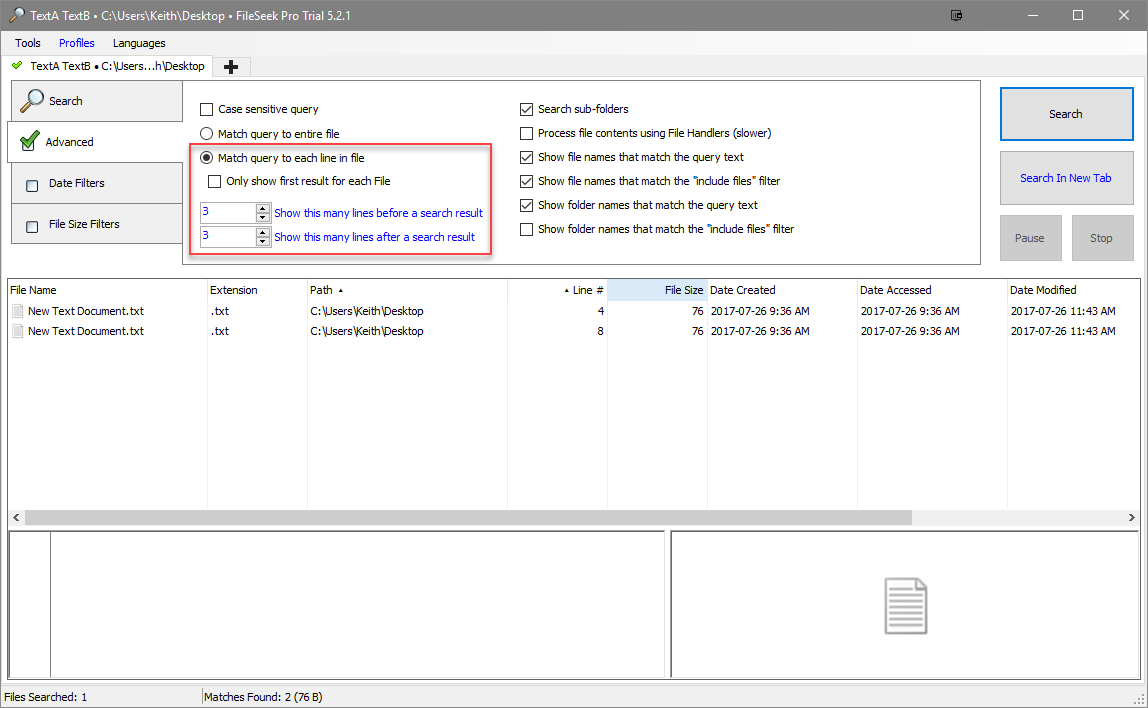Screen dimensions: 1148x708
Task: Click the horizontal scrollbar under results list
Action: click(x=468, y=518)
